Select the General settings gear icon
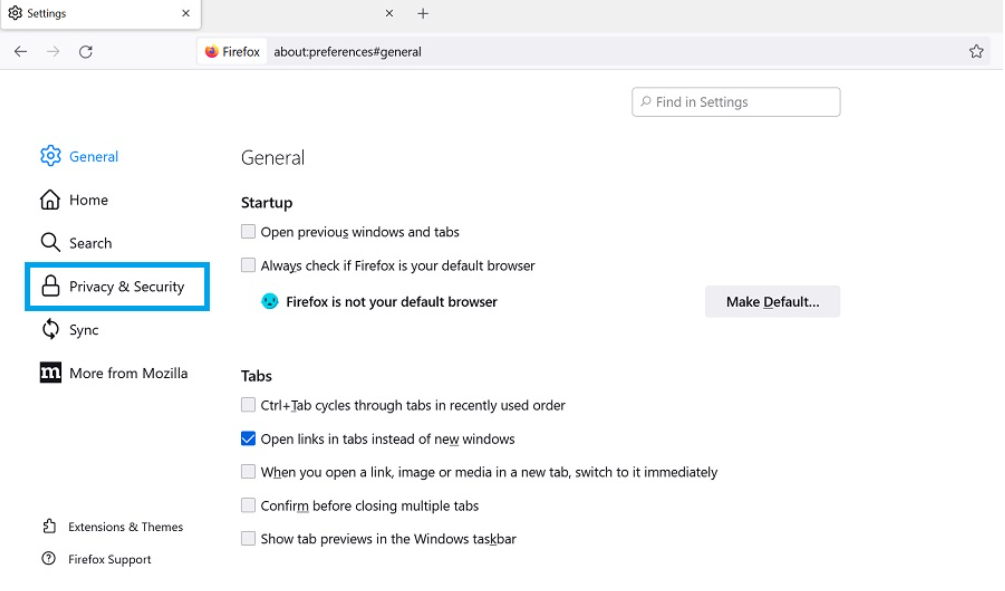The height and width of the screenshot is (591, 1005). click(50, 156)
